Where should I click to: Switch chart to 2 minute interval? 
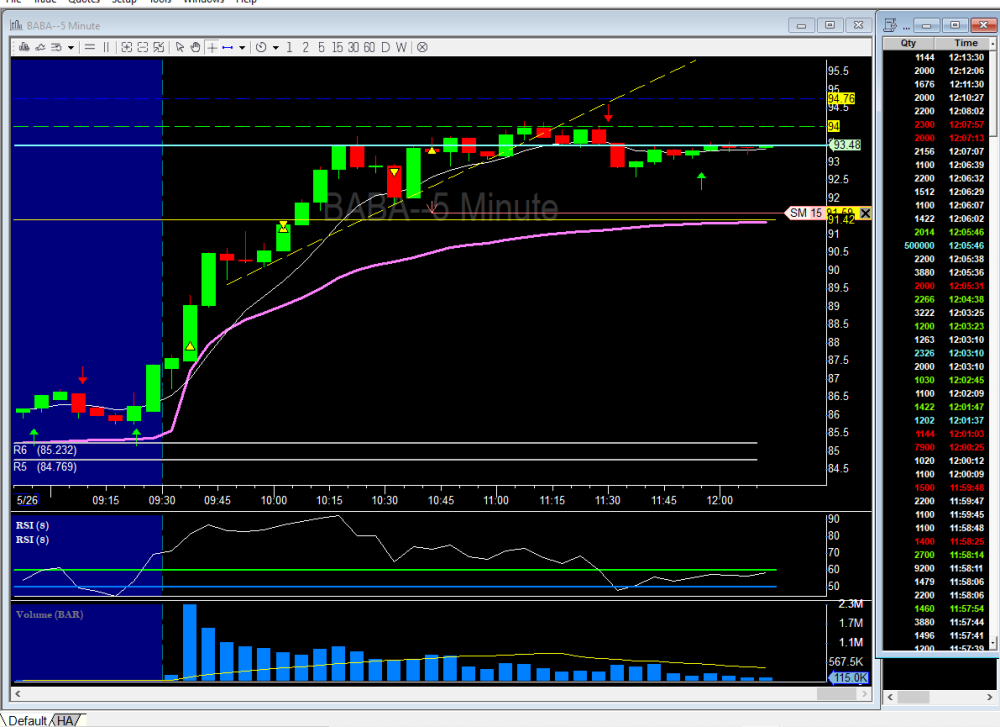(305, 47)
